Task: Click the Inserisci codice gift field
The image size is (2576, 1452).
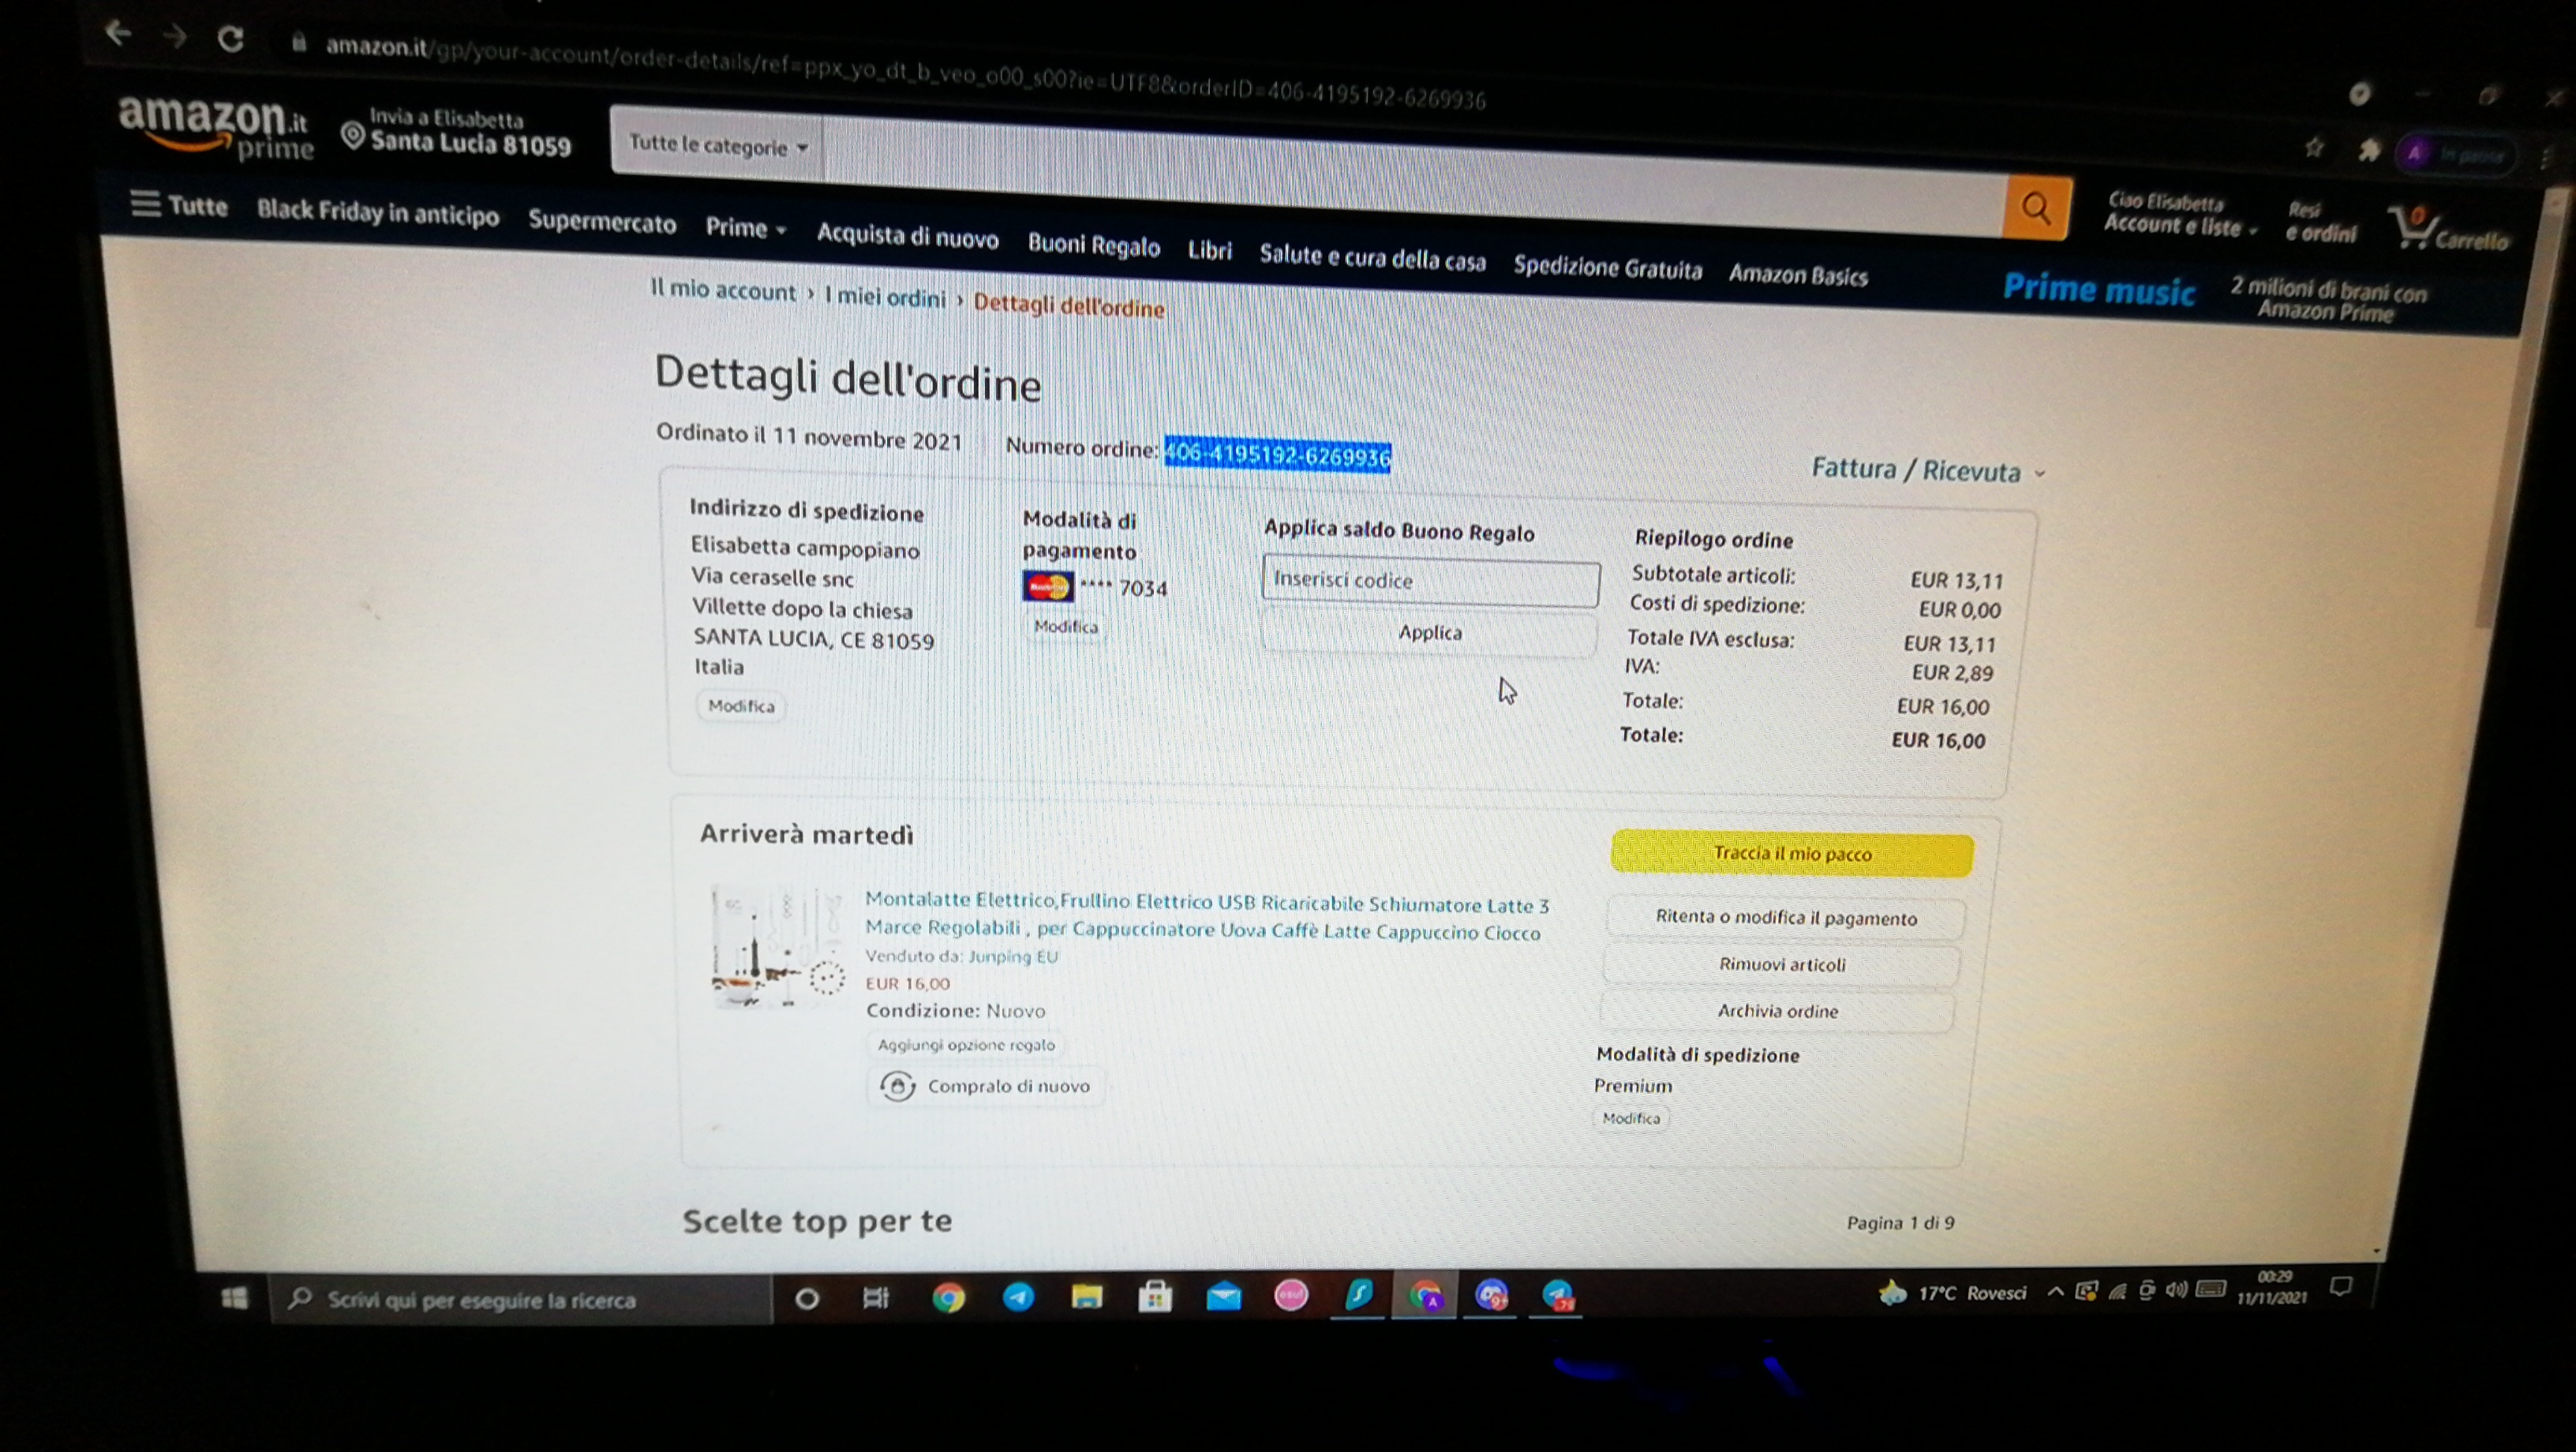Action: pyautogui.click(x=1429, y=581)
